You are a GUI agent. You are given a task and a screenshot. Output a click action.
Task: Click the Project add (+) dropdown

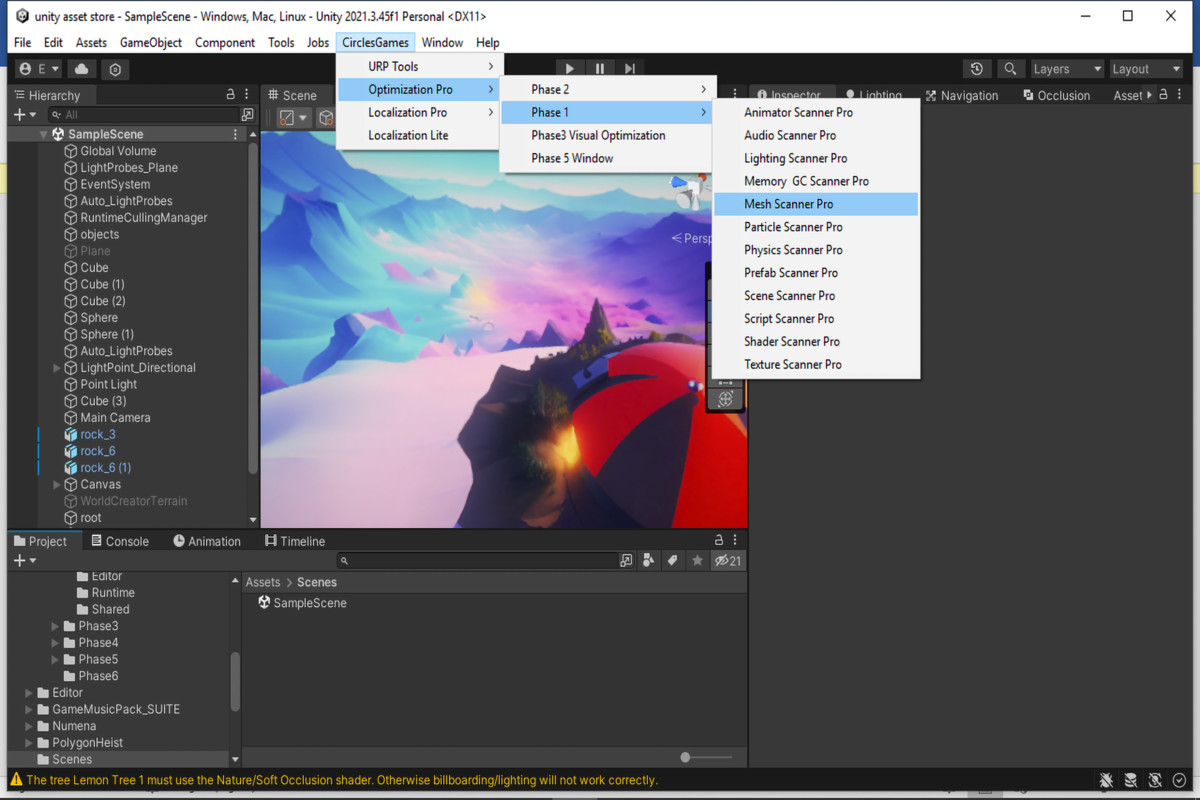pyautogui.click(x=25, y=561)
